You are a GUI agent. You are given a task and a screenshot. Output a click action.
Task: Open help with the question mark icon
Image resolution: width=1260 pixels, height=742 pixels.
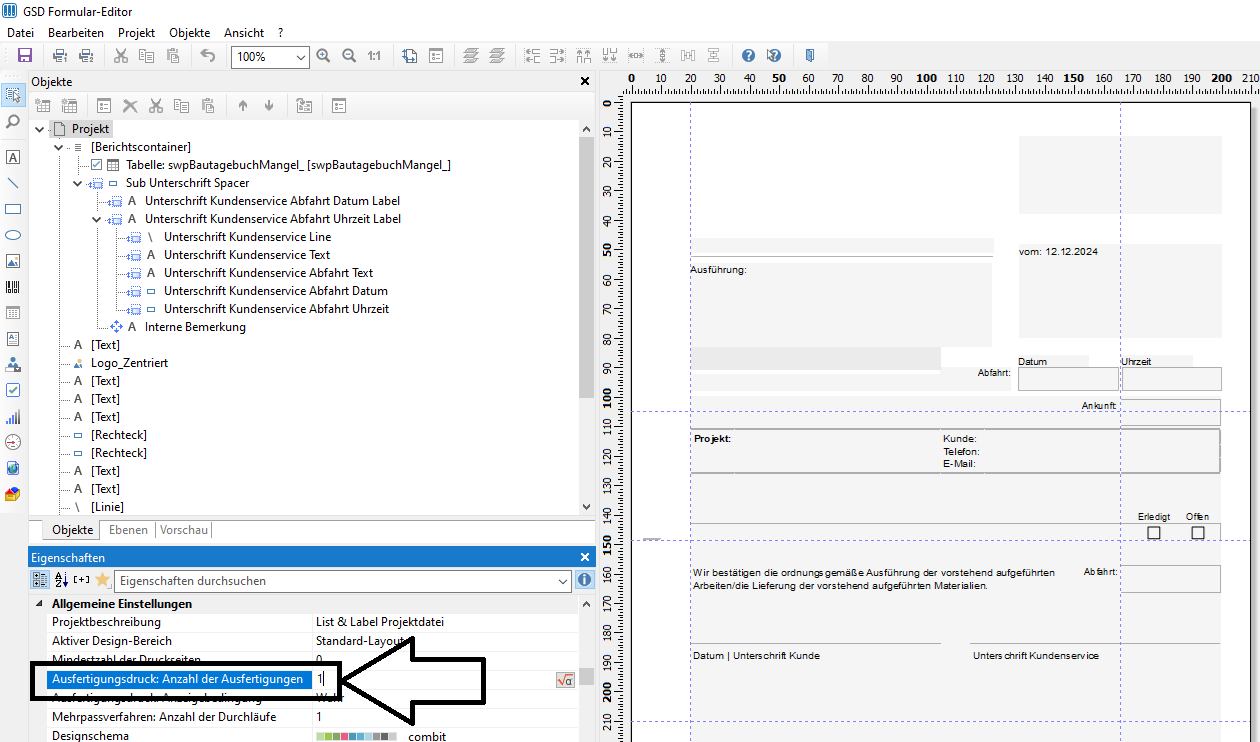coord(748,56)
